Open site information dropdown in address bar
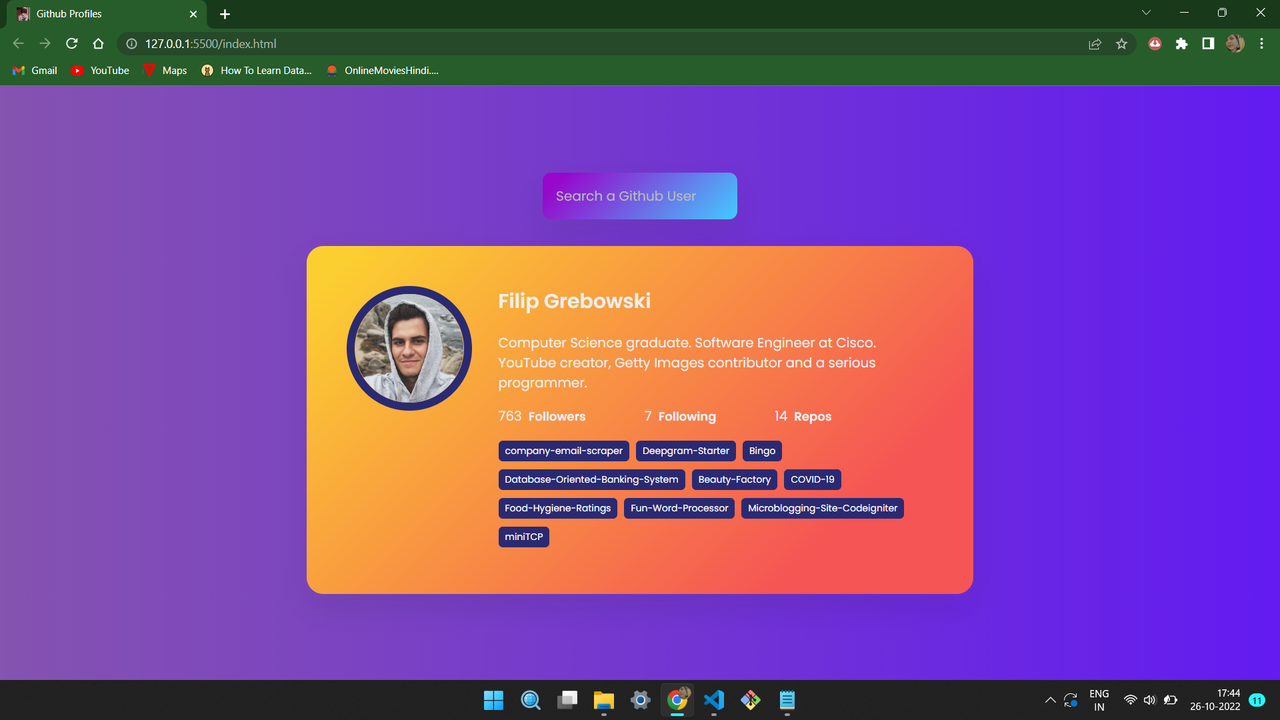This screenshot has width=1280, height=720. [131, 43]
